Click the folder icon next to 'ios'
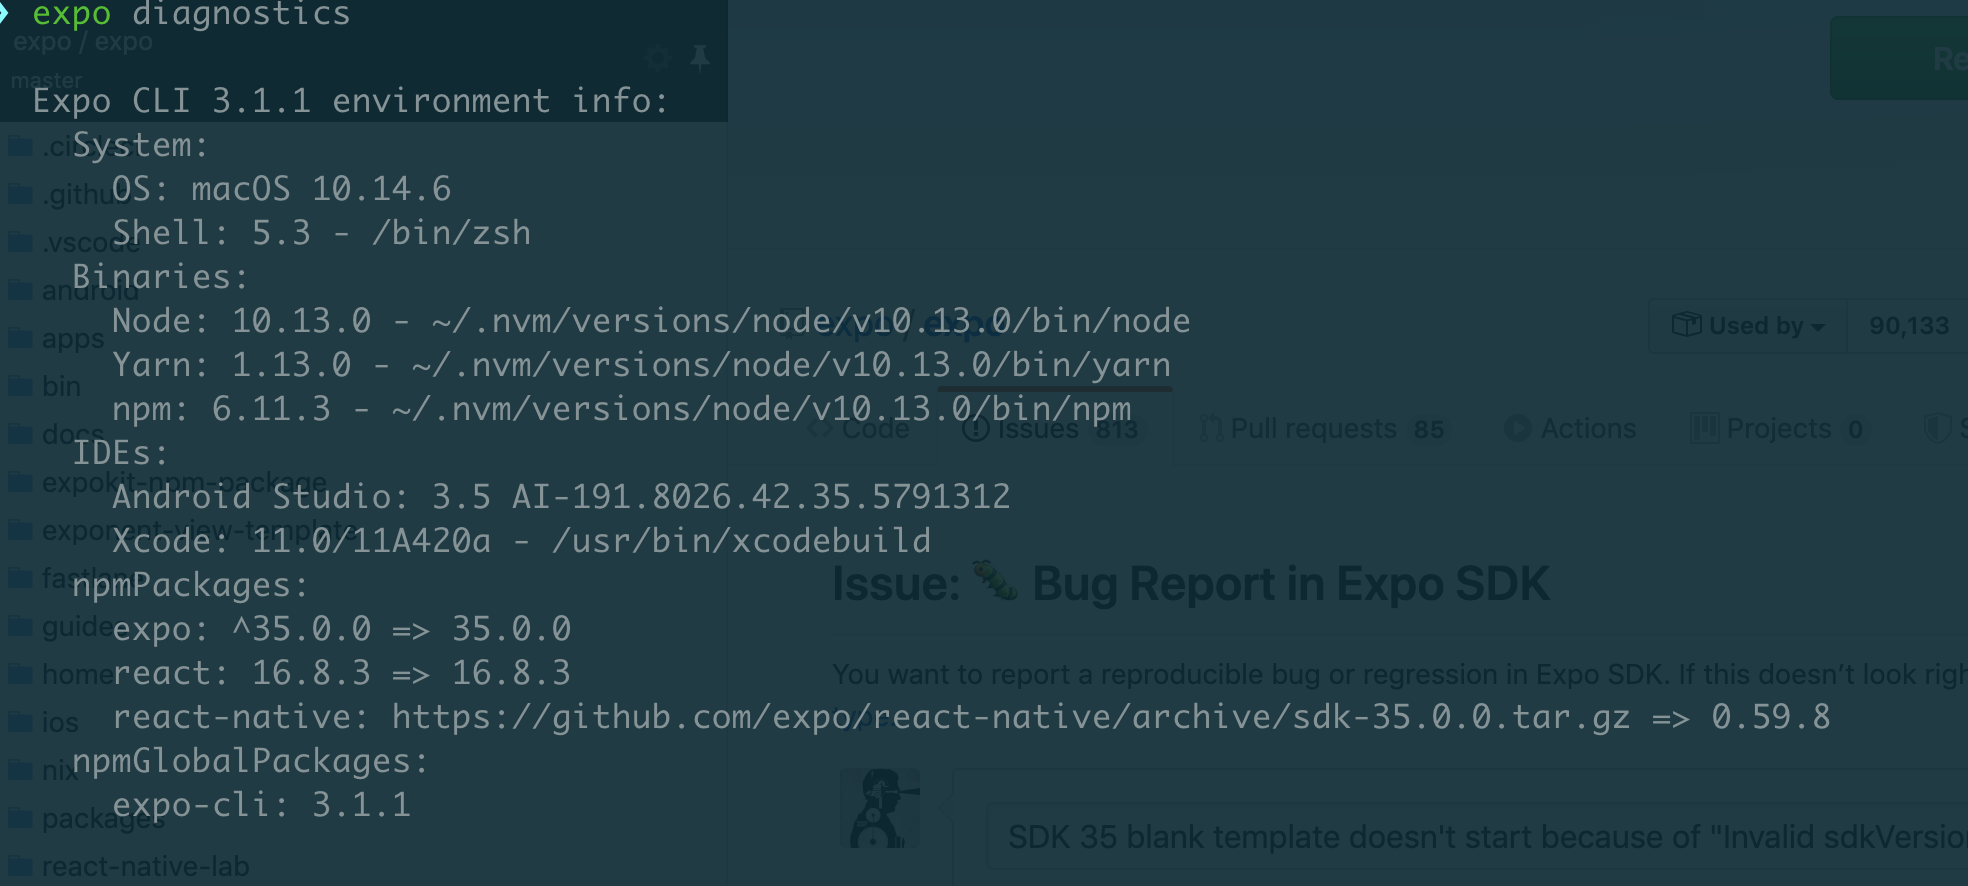1968x886 pixels. (20, 722)
